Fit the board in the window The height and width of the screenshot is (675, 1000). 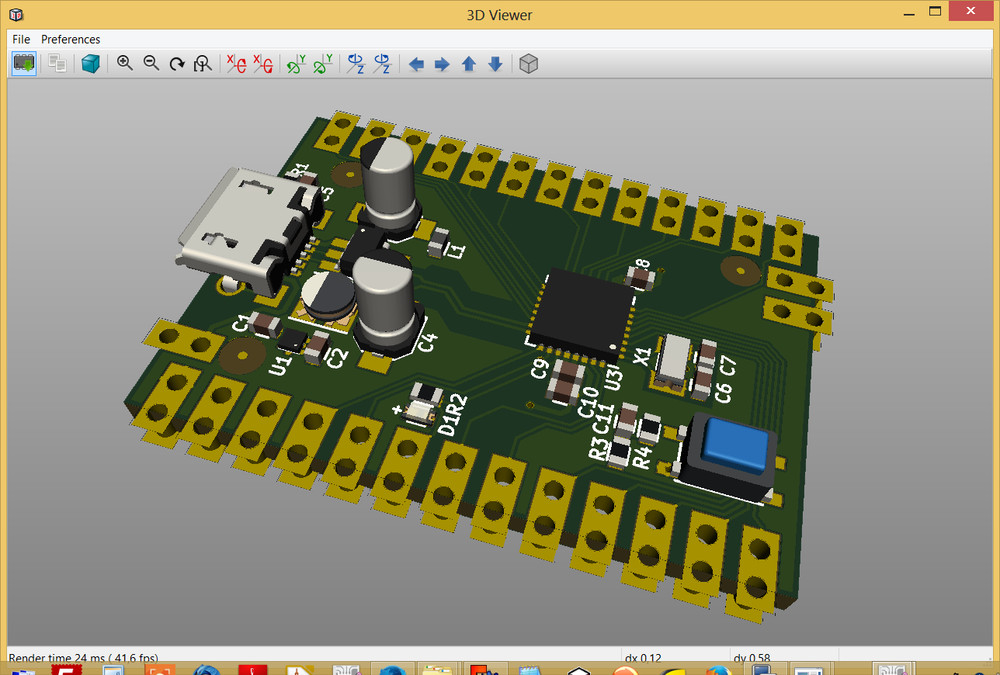(203, 63)
